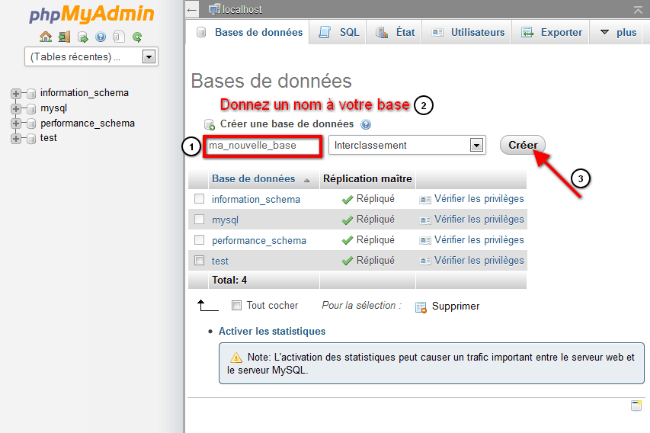Viewport: 650px width, 433px height.
Task: Tick the information_schema row checkbox
Action: click(199, 199)
